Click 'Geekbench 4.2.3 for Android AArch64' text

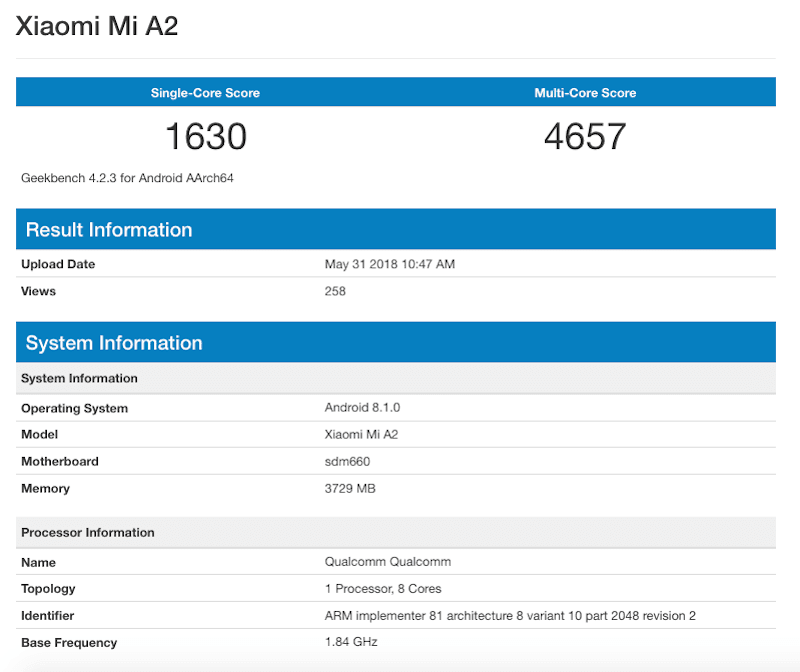point(127,178)
